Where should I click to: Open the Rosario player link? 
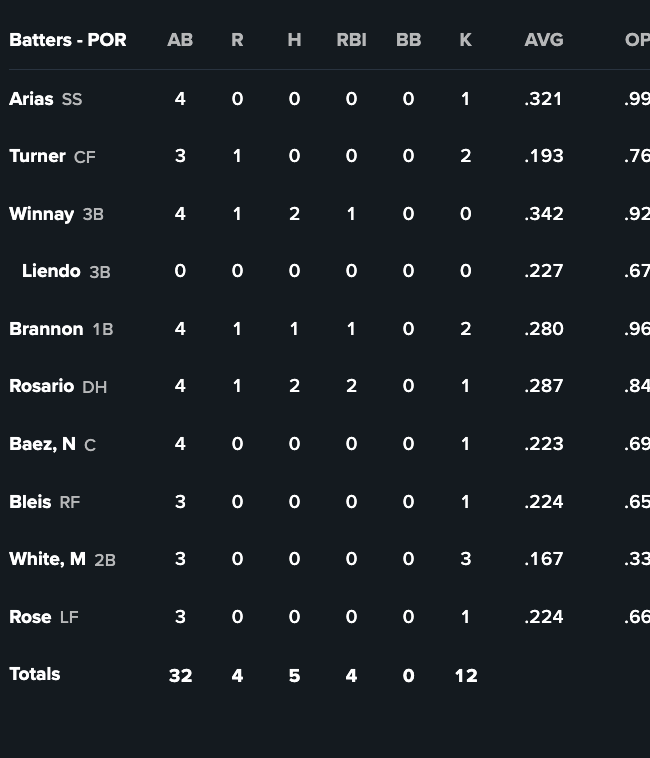coord(42,386)
